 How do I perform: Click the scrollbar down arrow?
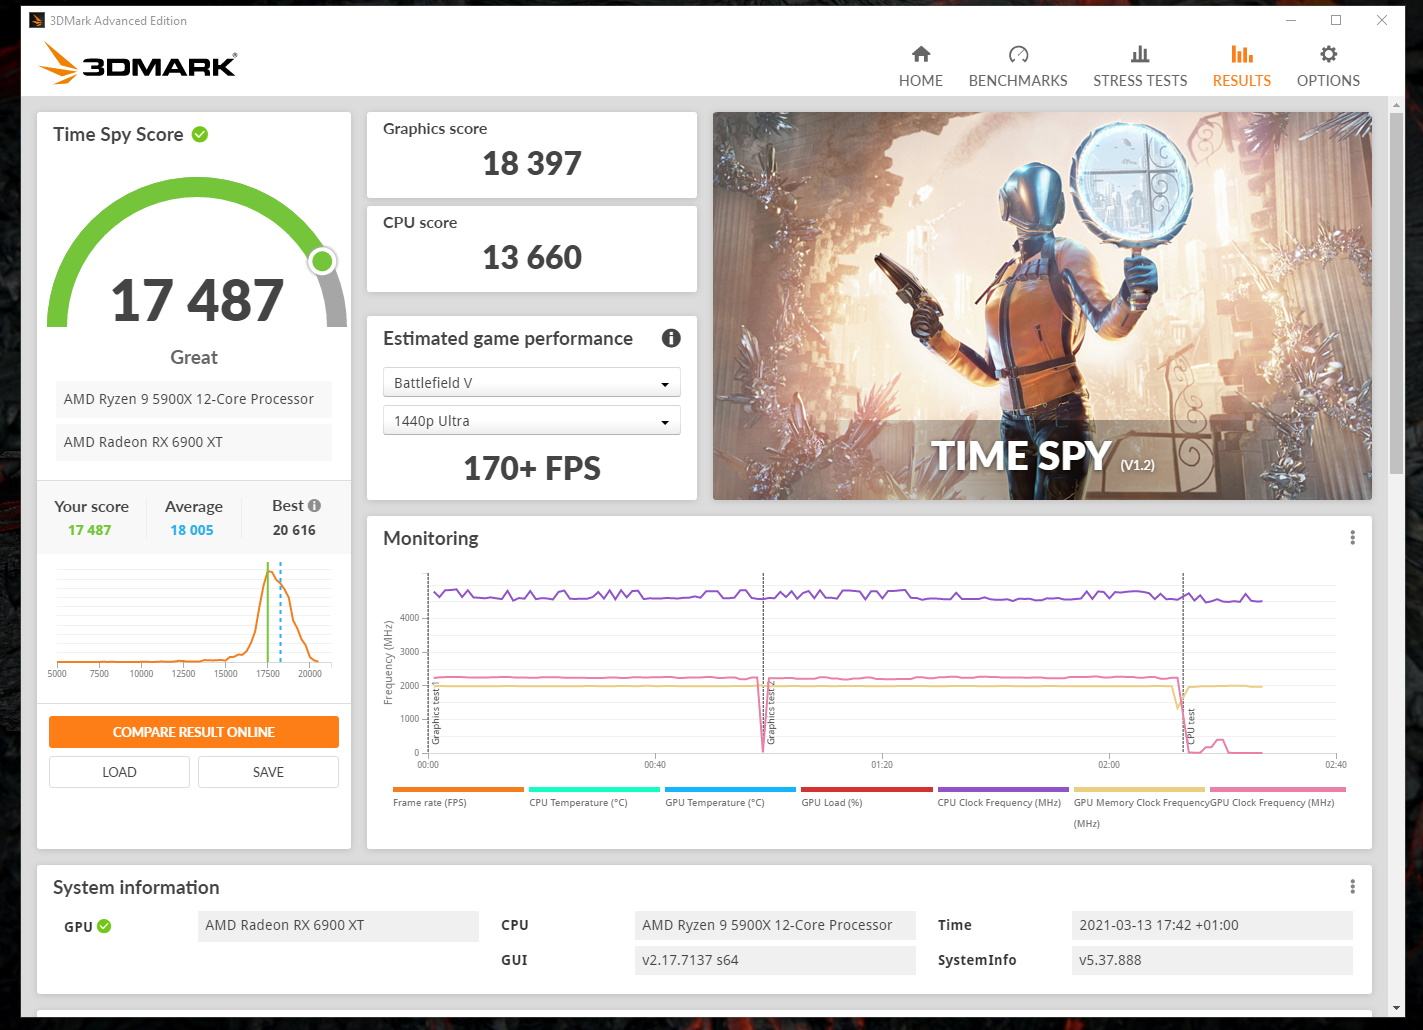1396,1008
